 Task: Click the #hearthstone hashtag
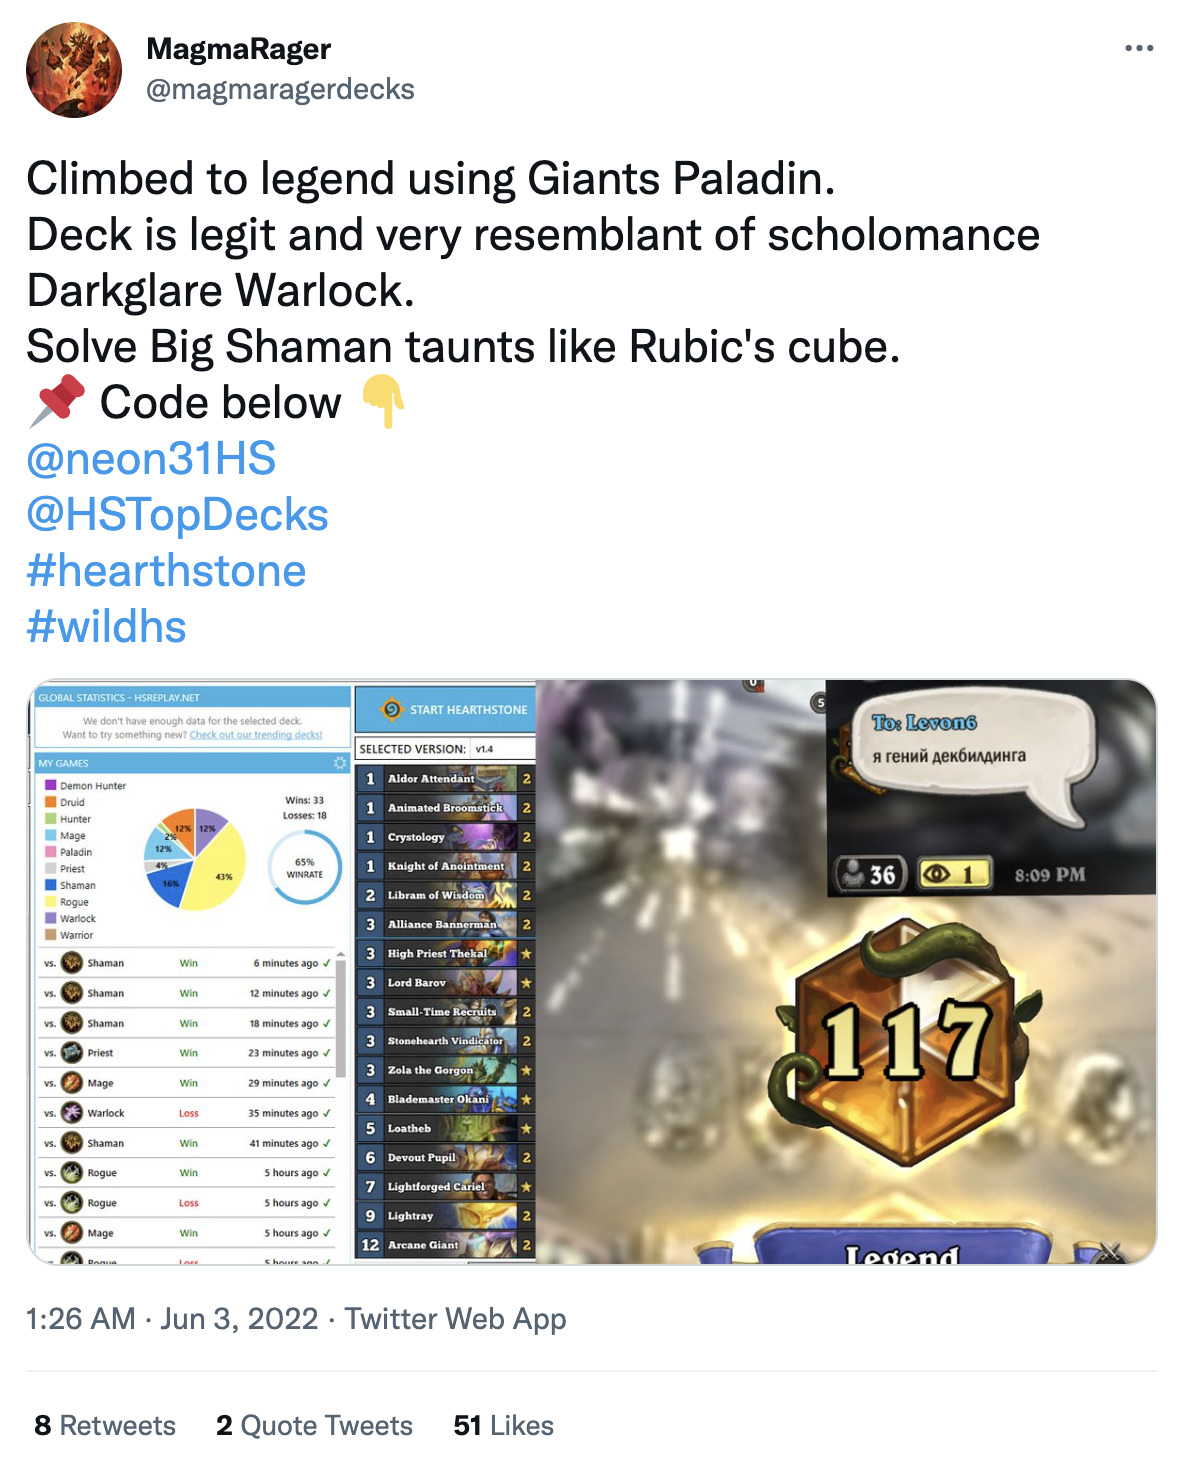coord(166,571)
